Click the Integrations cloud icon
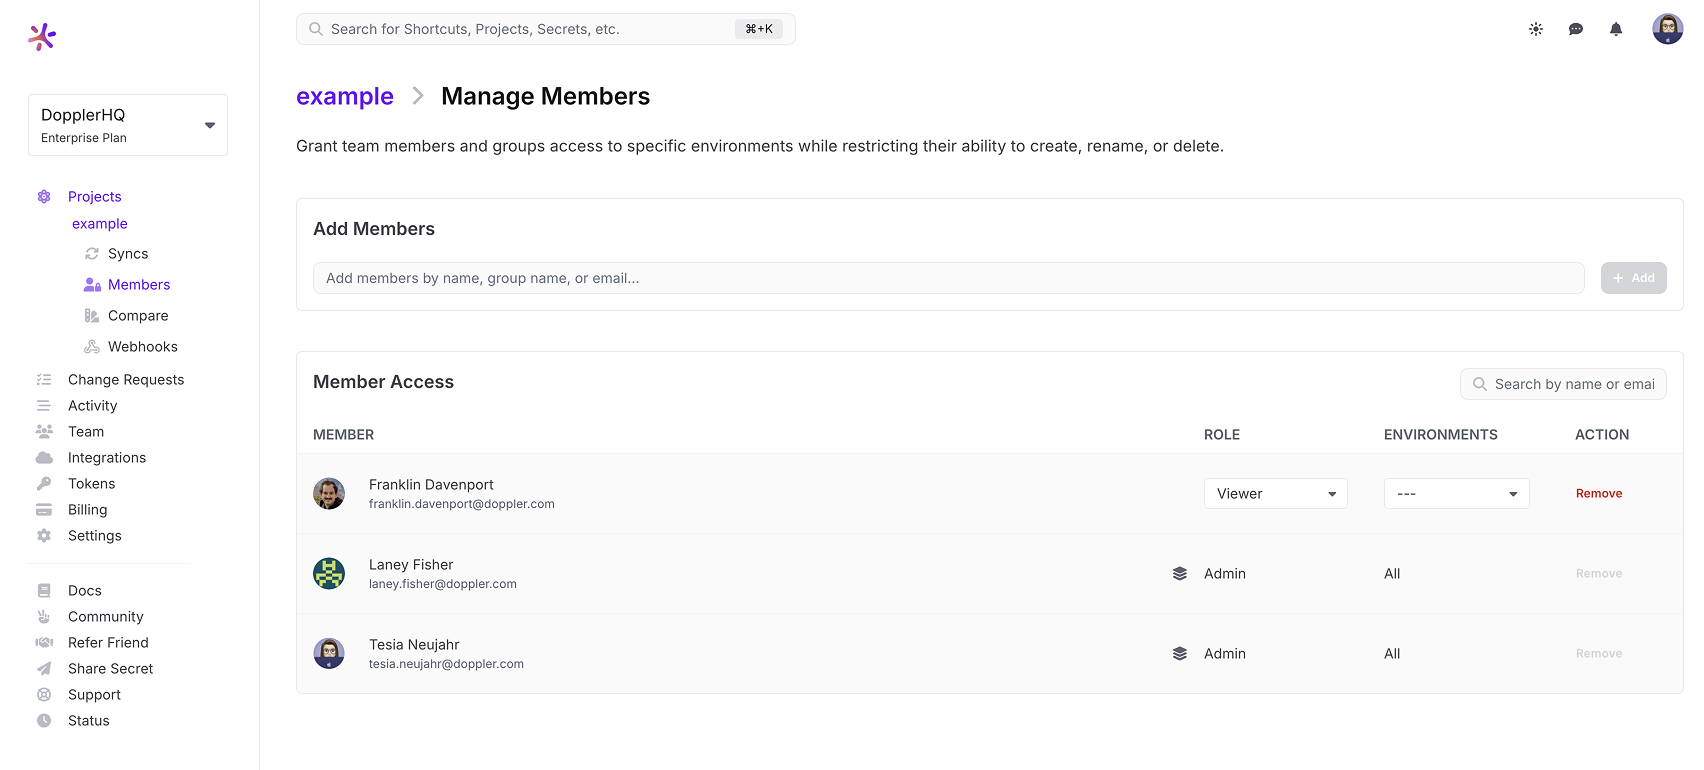This screenshot has width=1704, height=770. (x=44, y=458)
